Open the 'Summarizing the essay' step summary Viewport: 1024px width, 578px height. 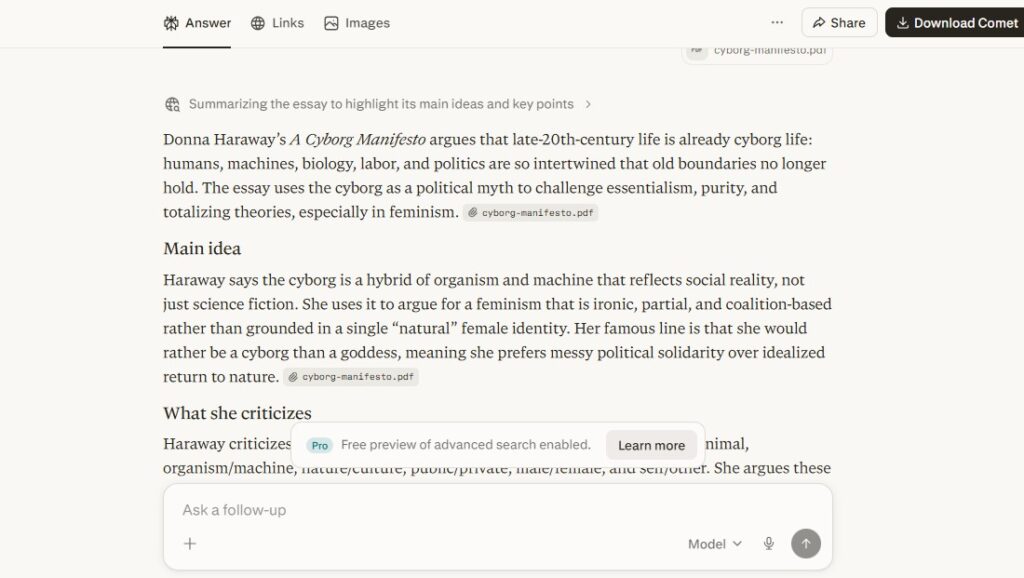[377, 104]
